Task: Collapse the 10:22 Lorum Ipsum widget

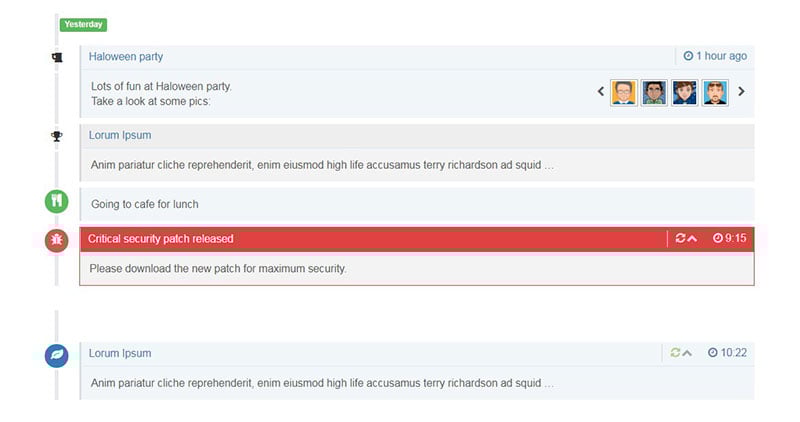Action: [x=687, y=353]
